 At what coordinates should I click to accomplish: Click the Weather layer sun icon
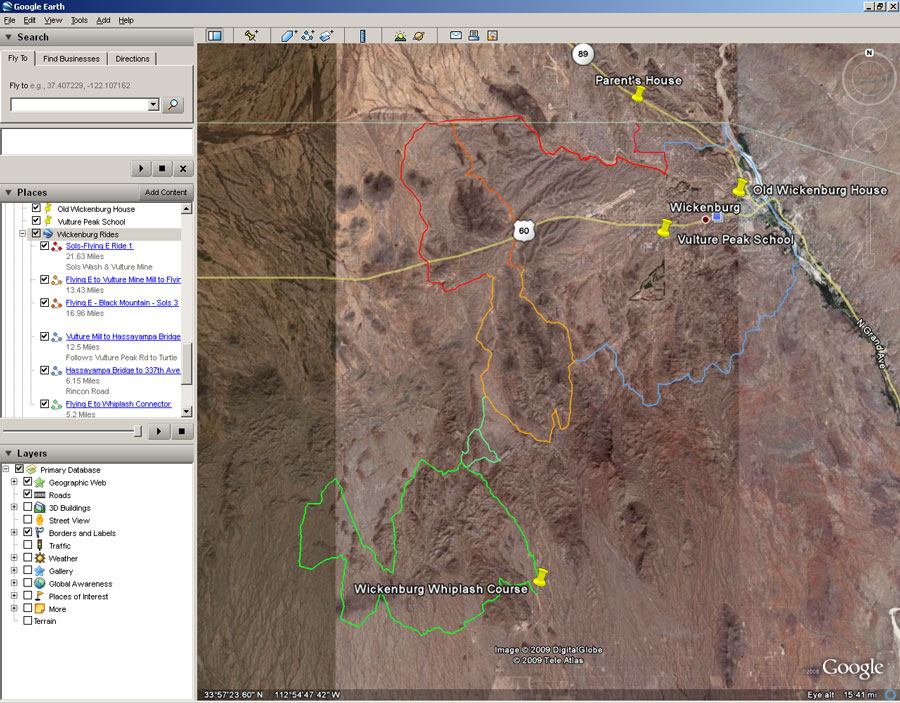click(39, 558)
